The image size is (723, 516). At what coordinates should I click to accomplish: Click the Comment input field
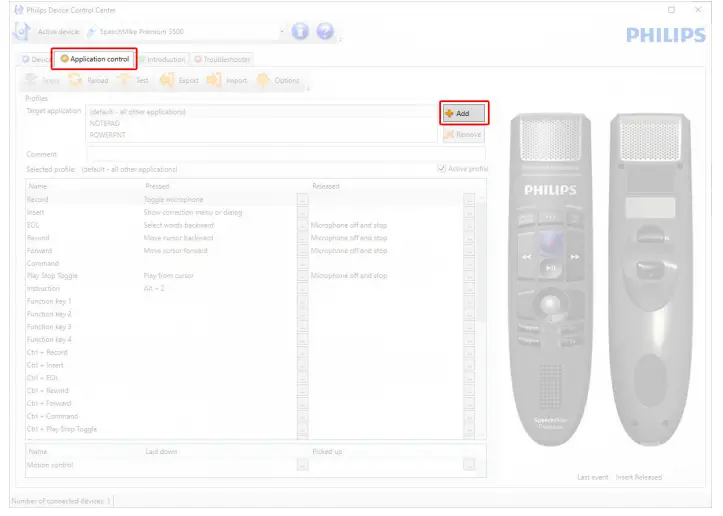point(285,154)
